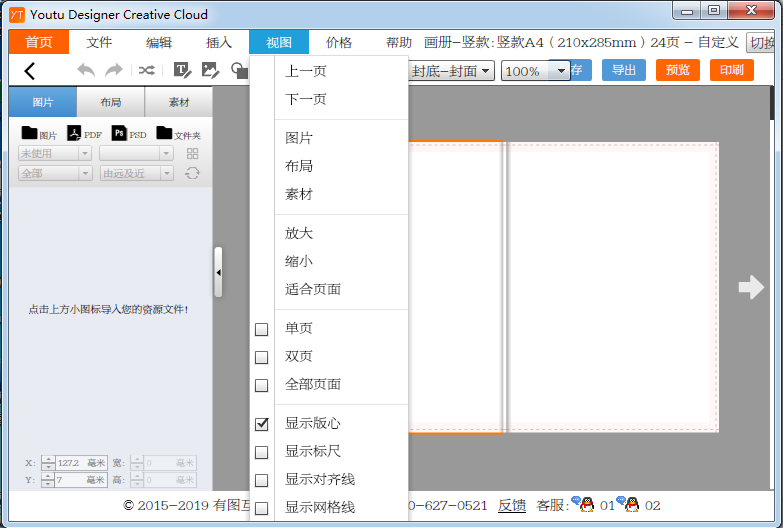783x528 pixels.
Task: Enable the 显示对齐线 checkbox
Action: [261, 480]
